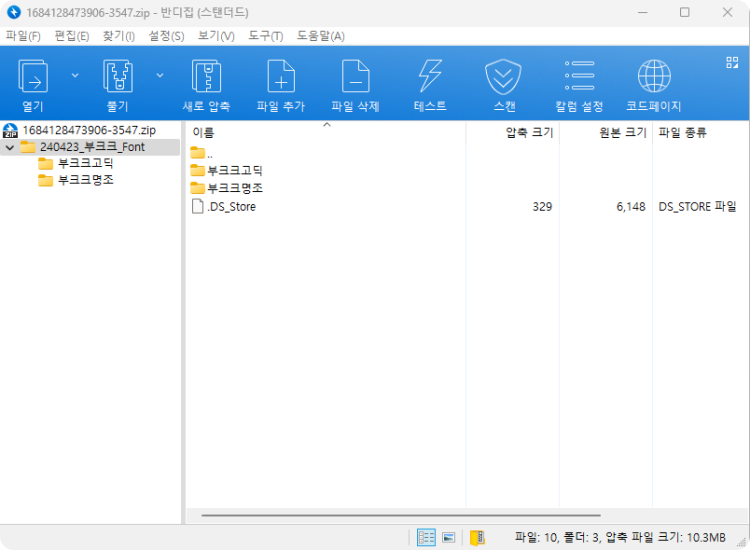
Task: Switch to thumbnail view in status bar
Action: tap(449, 538)
